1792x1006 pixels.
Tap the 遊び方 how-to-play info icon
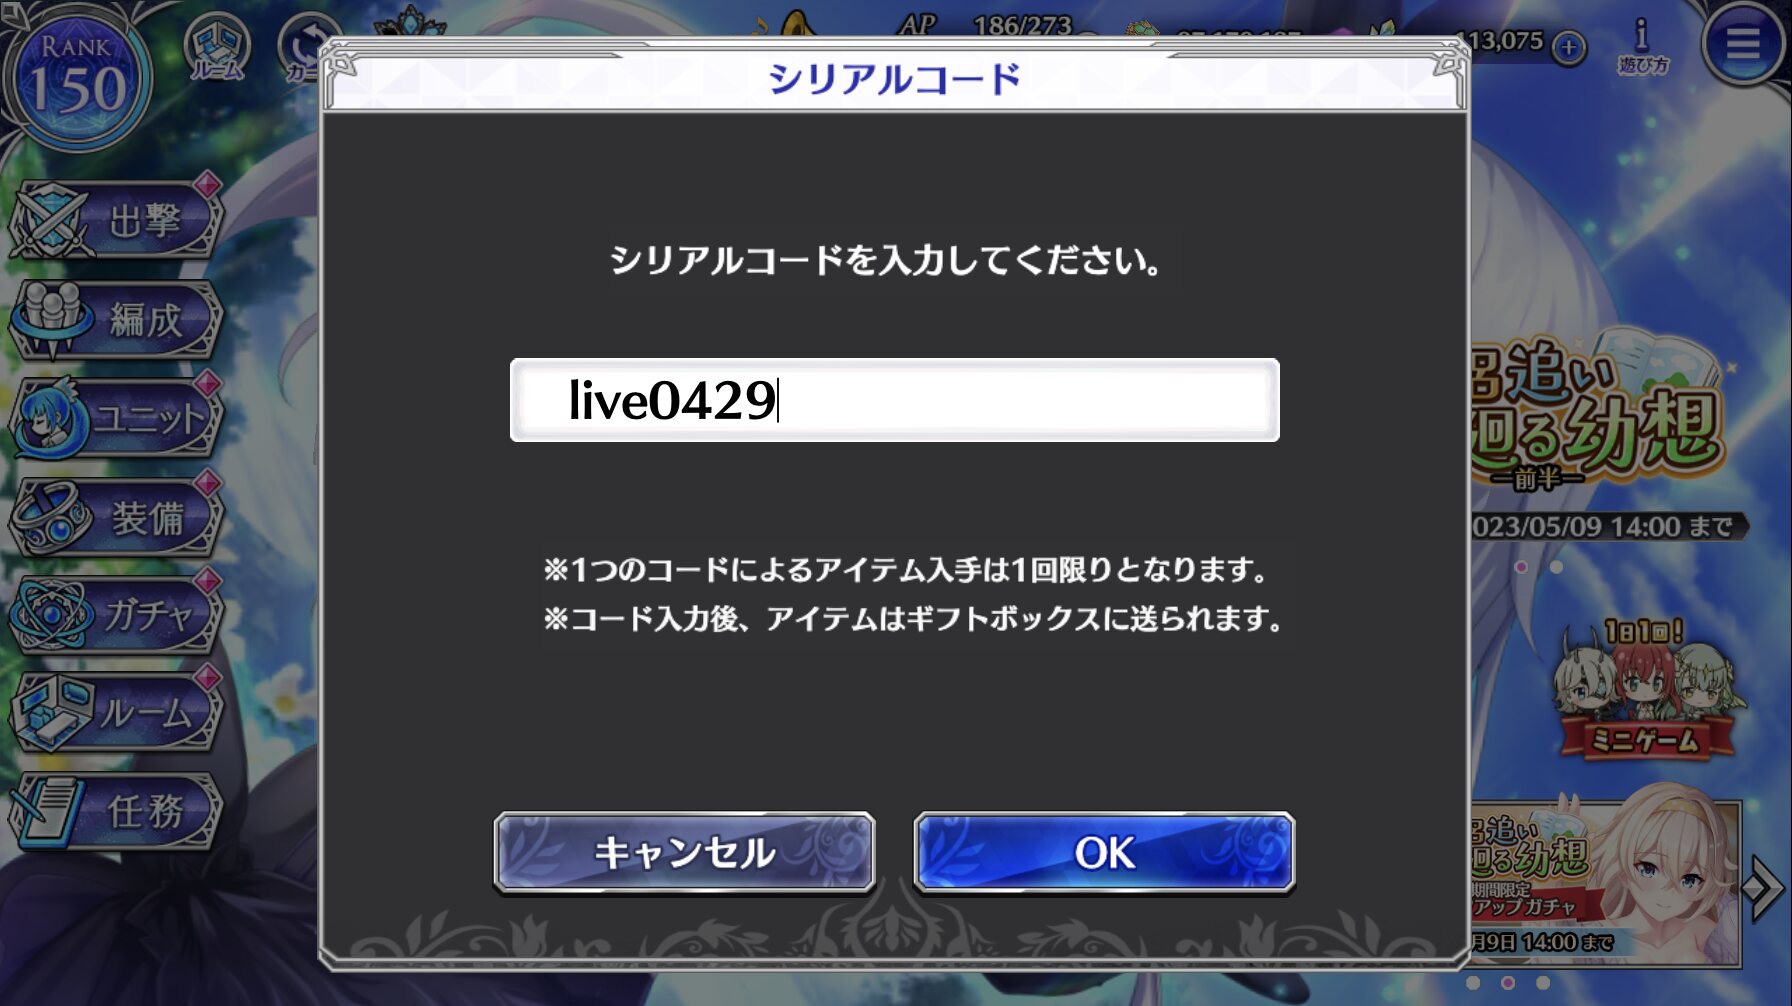(x=1642, y=47)
